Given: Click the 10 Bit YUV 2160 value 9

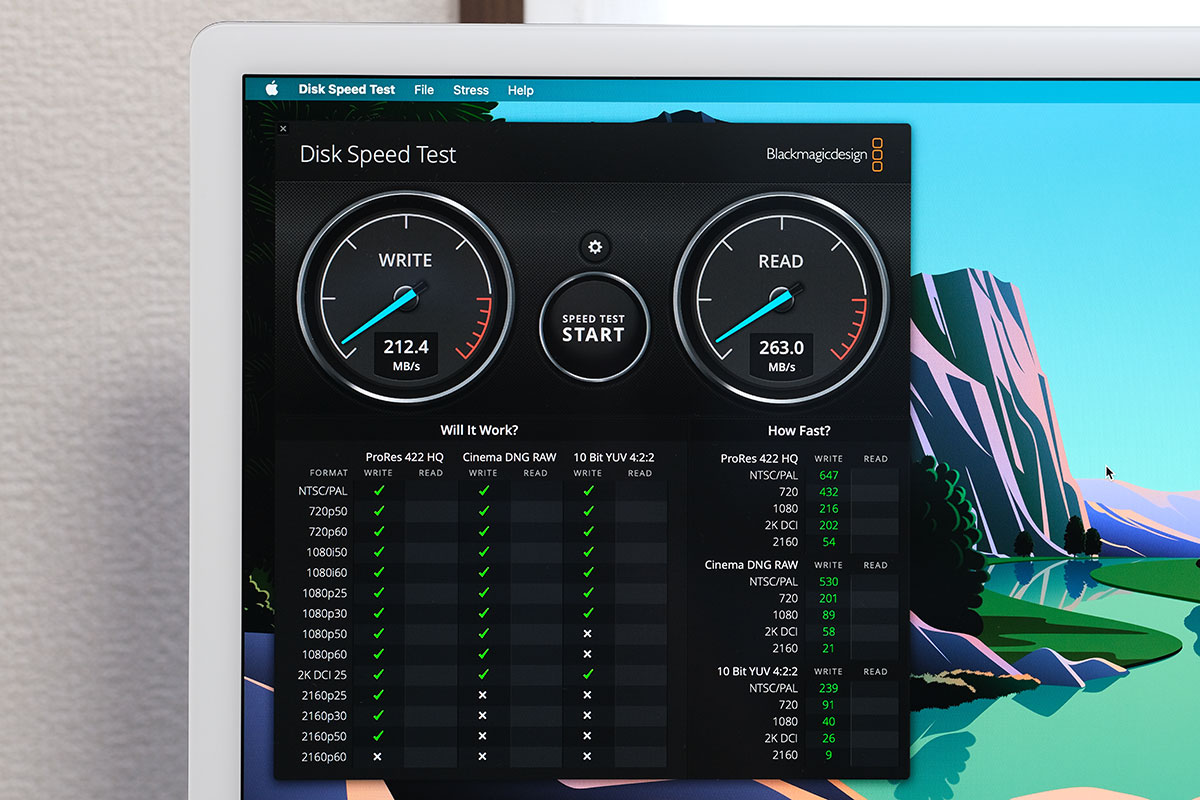Looking at the screenshot, I should [828, 755].
